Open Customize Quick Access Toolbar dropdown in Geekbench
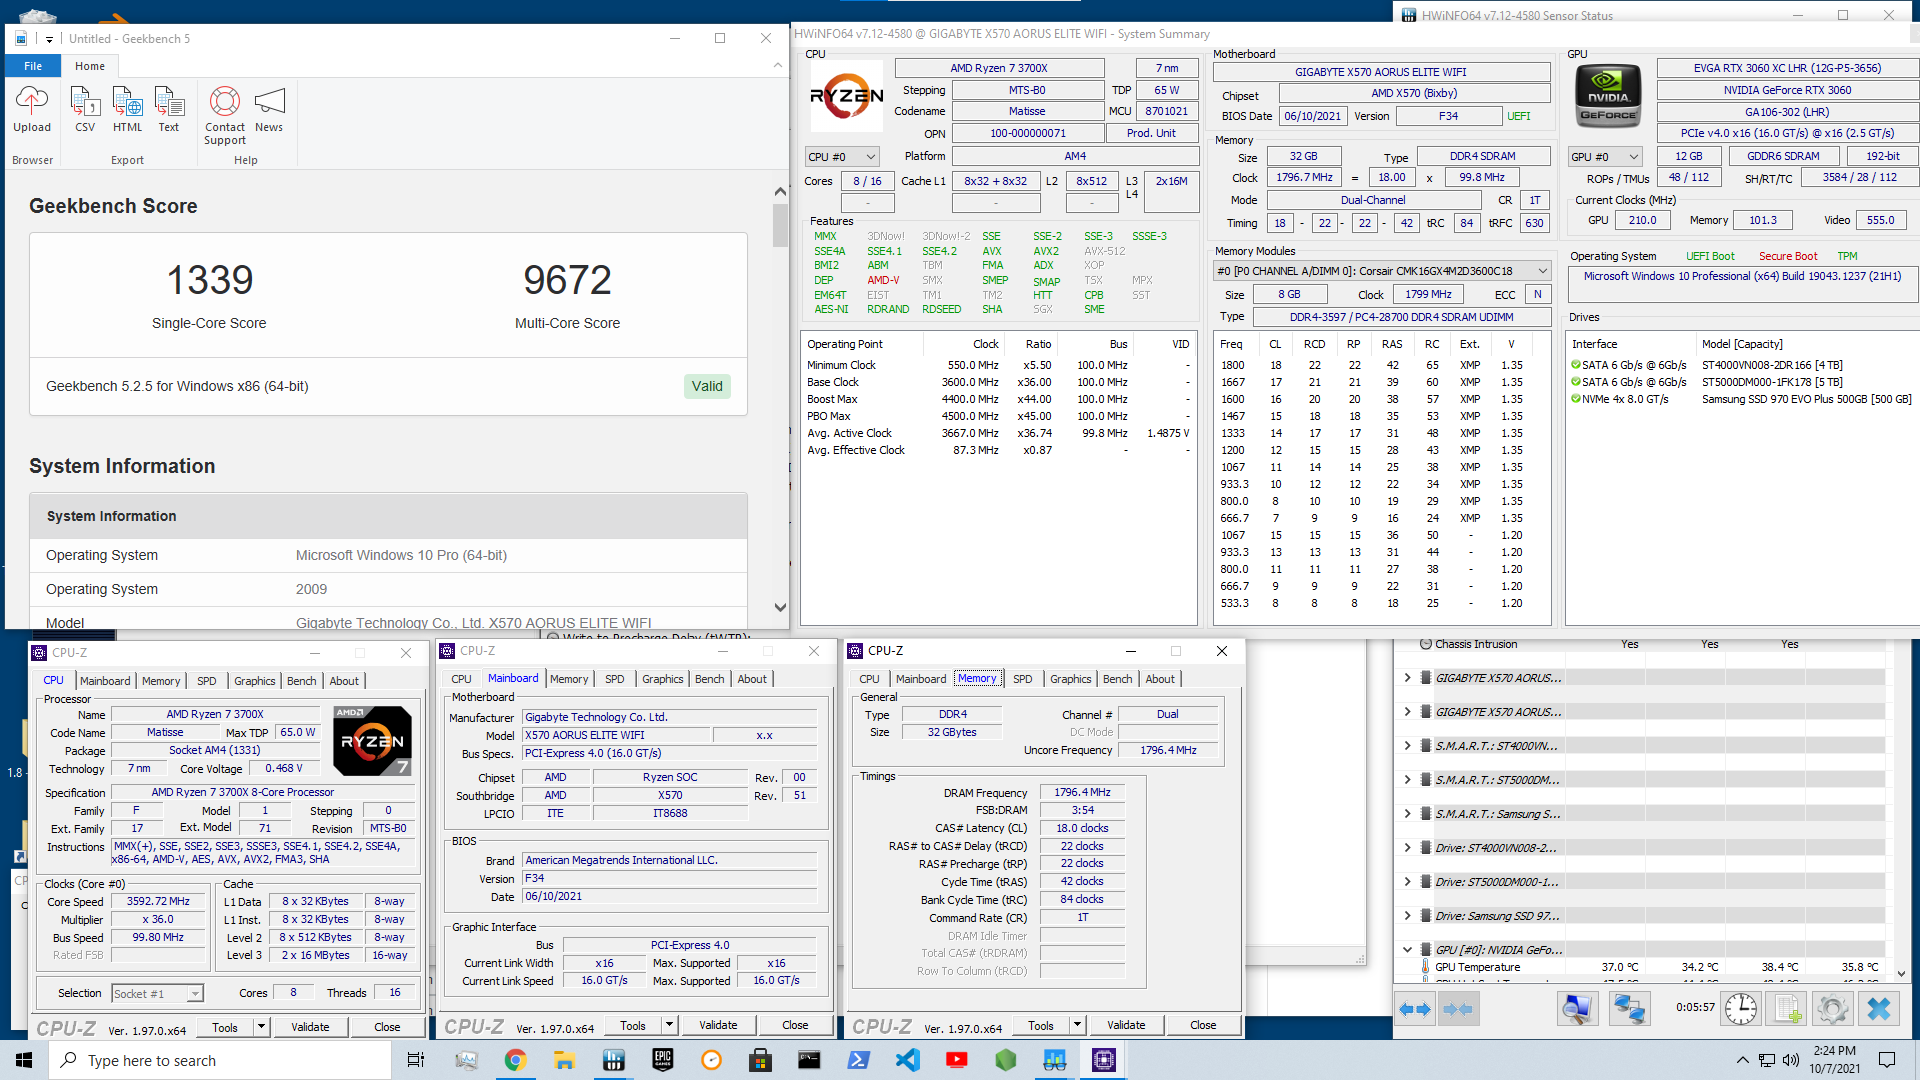 (x=49, y=39)
